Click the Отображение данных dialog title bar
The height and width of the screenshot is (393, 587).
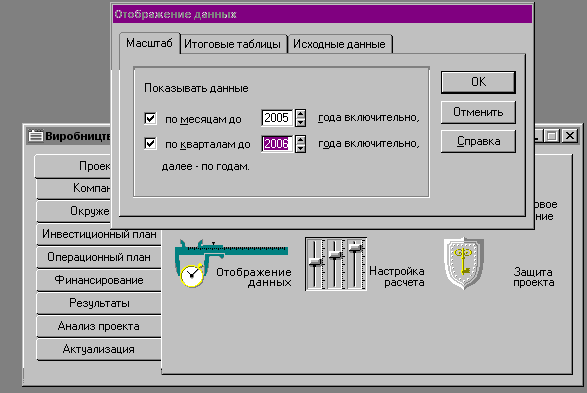(x=322, y=14)
